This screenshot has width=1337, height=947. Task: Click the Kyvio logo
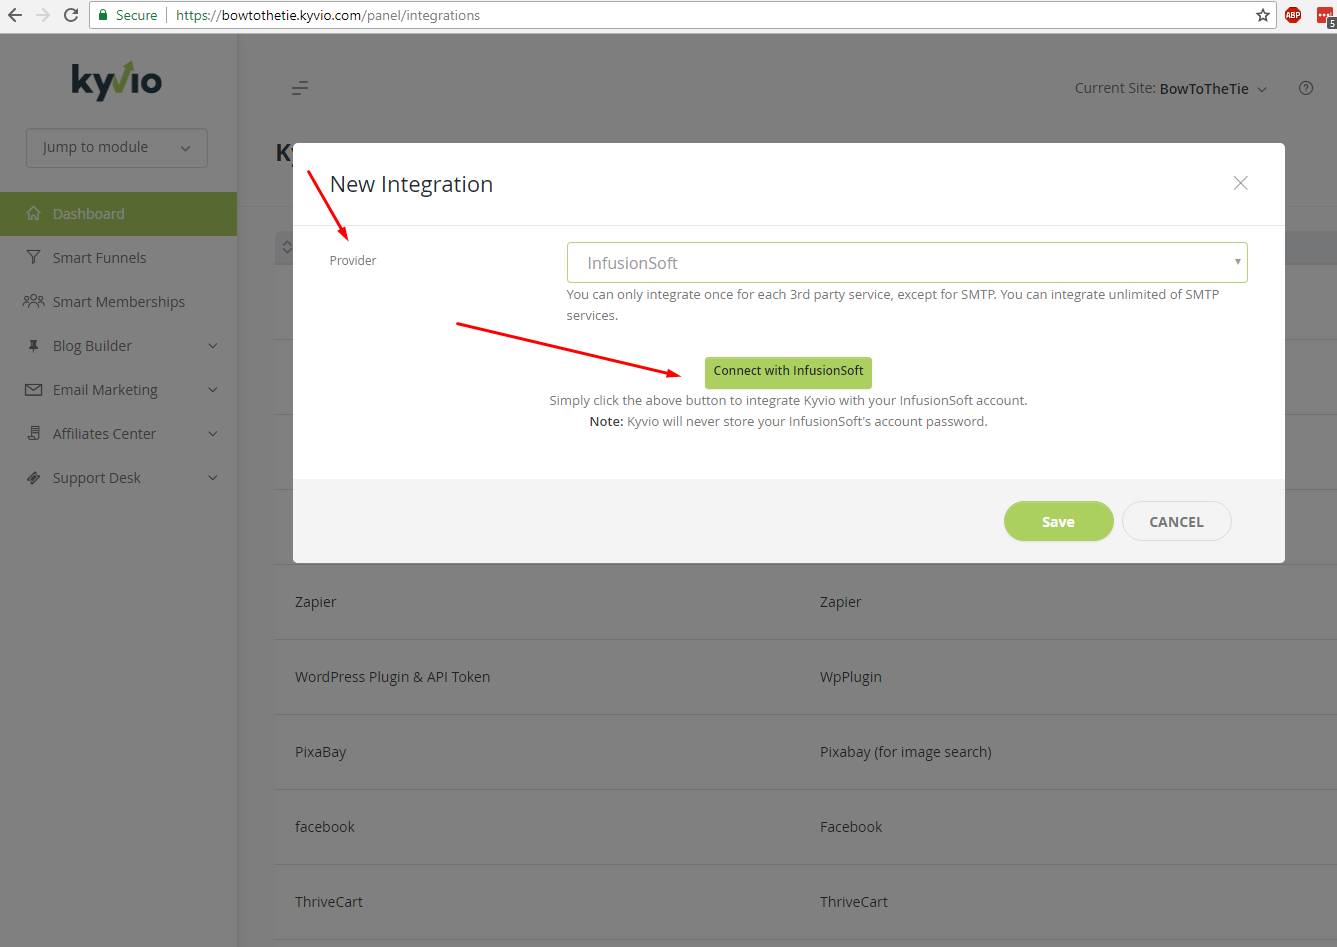117,81
